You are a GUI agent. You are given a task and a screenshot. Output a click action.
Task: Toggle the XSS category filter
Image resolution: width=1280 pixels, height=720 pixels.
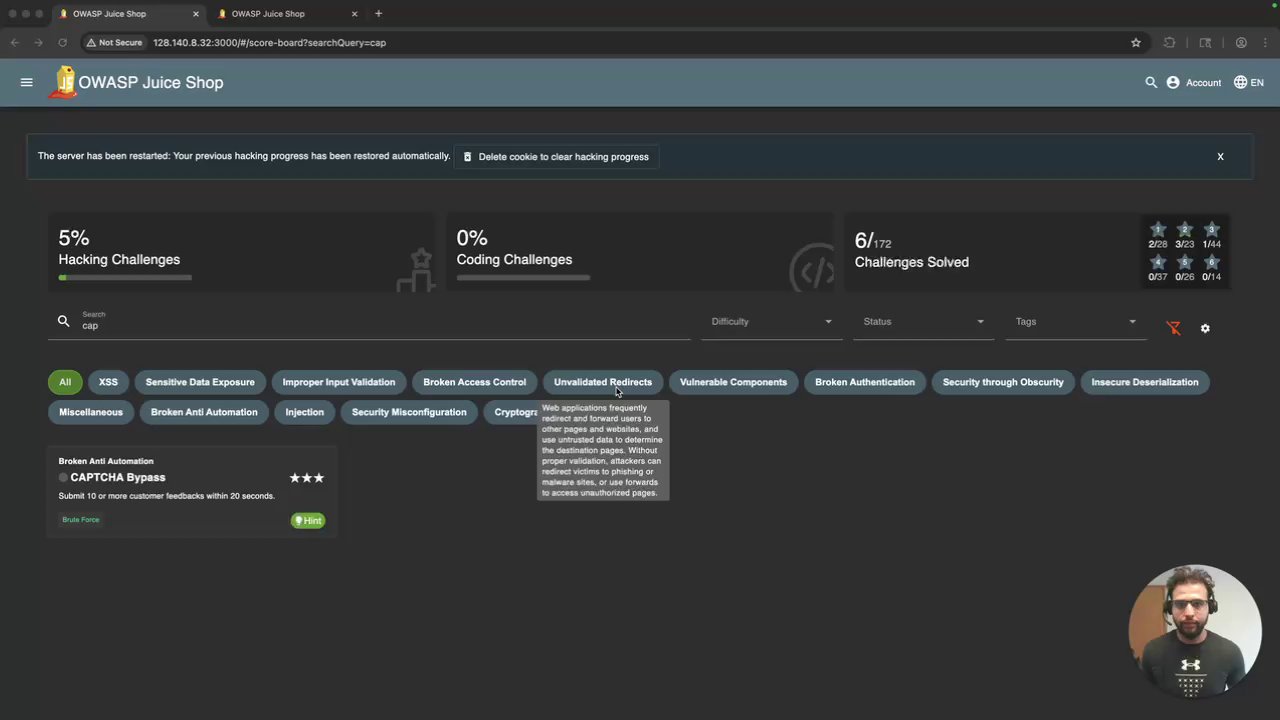[x=108, y=382]
